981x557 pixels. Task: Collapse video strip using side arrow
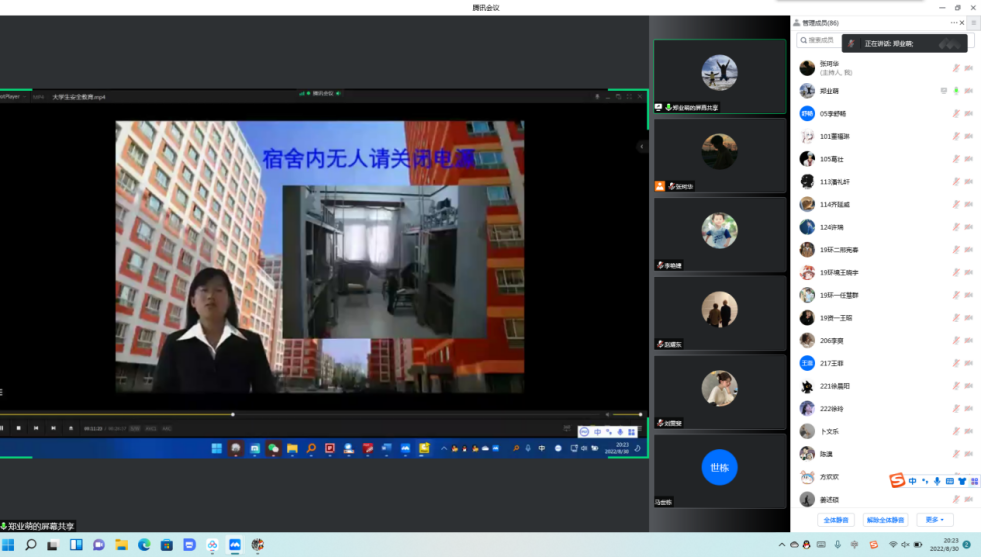642,147
